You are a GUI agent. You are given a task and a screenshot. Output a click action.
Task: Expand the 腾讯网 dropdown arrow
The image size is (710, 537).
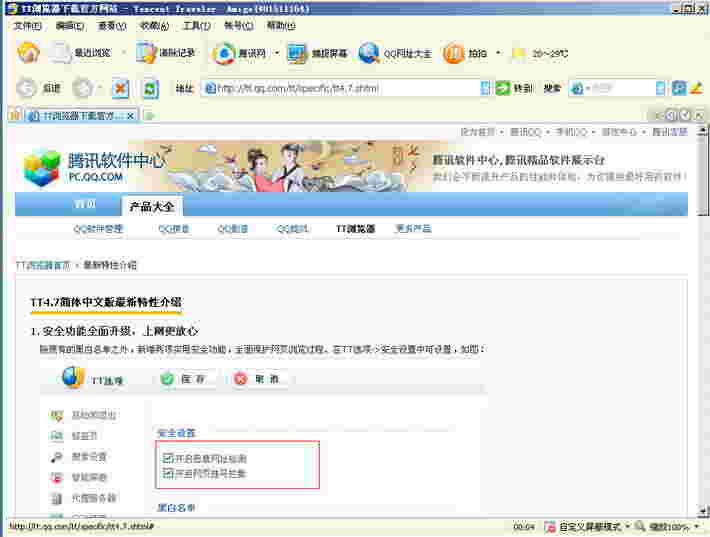click(x=277, y=53)
